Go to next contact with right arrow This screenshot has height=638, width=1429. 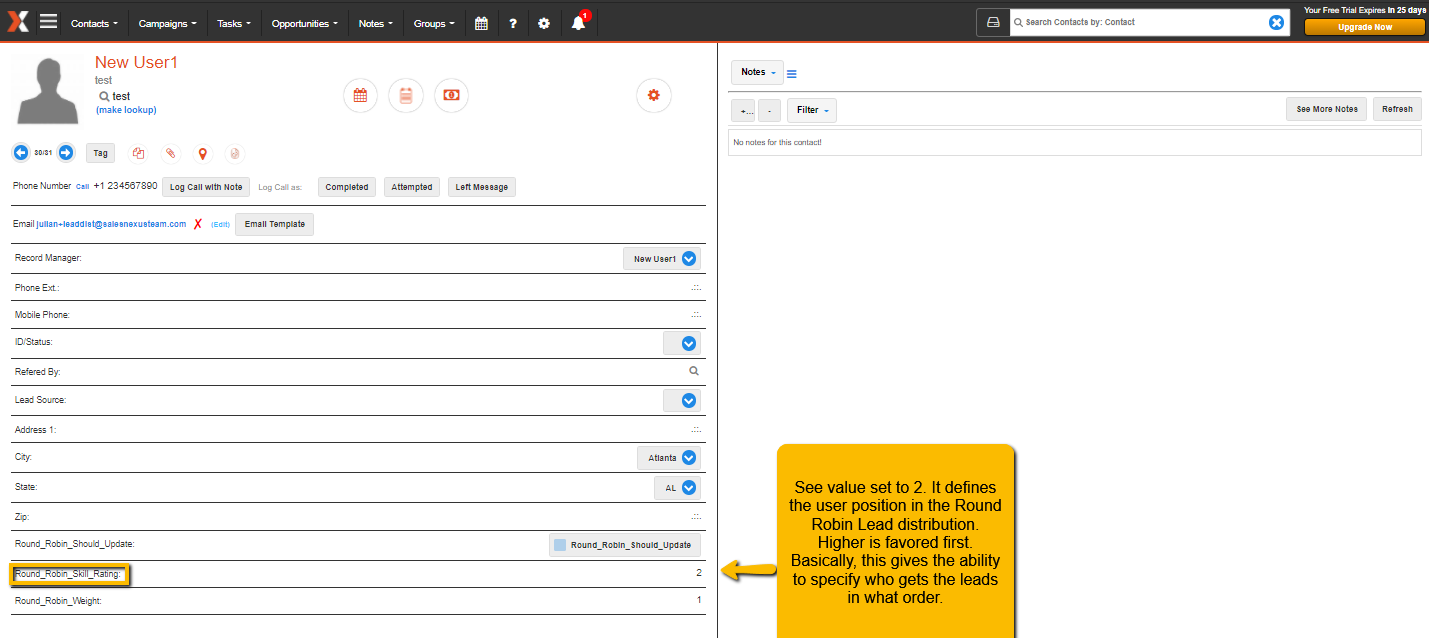[66, 153]
